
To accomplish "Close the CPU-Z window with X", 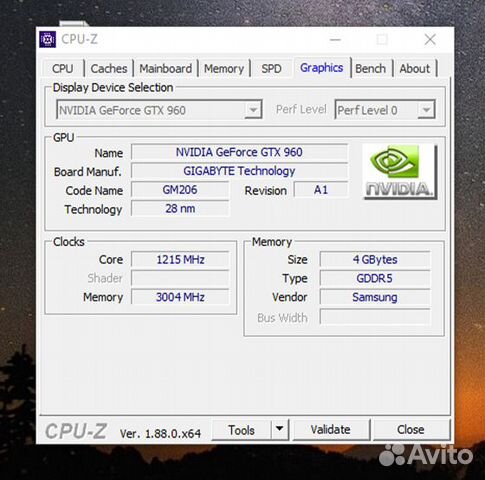I will 430,39.
